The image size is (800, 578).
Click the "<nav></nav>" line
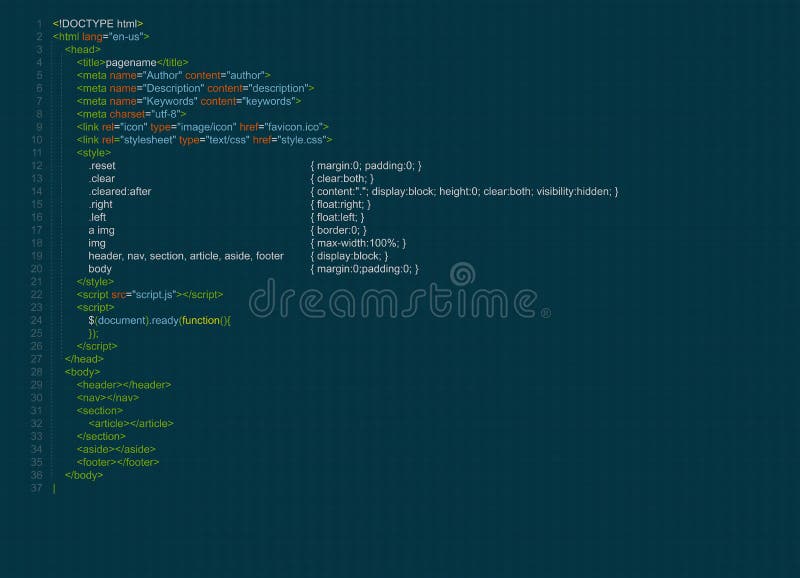tap(108, 398)
